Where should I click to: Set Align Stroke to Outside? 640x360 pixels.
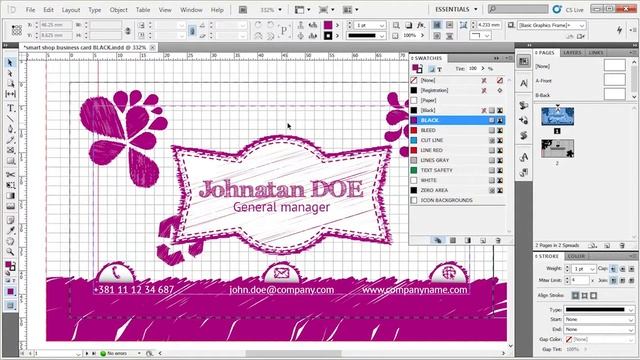[593, 295]
